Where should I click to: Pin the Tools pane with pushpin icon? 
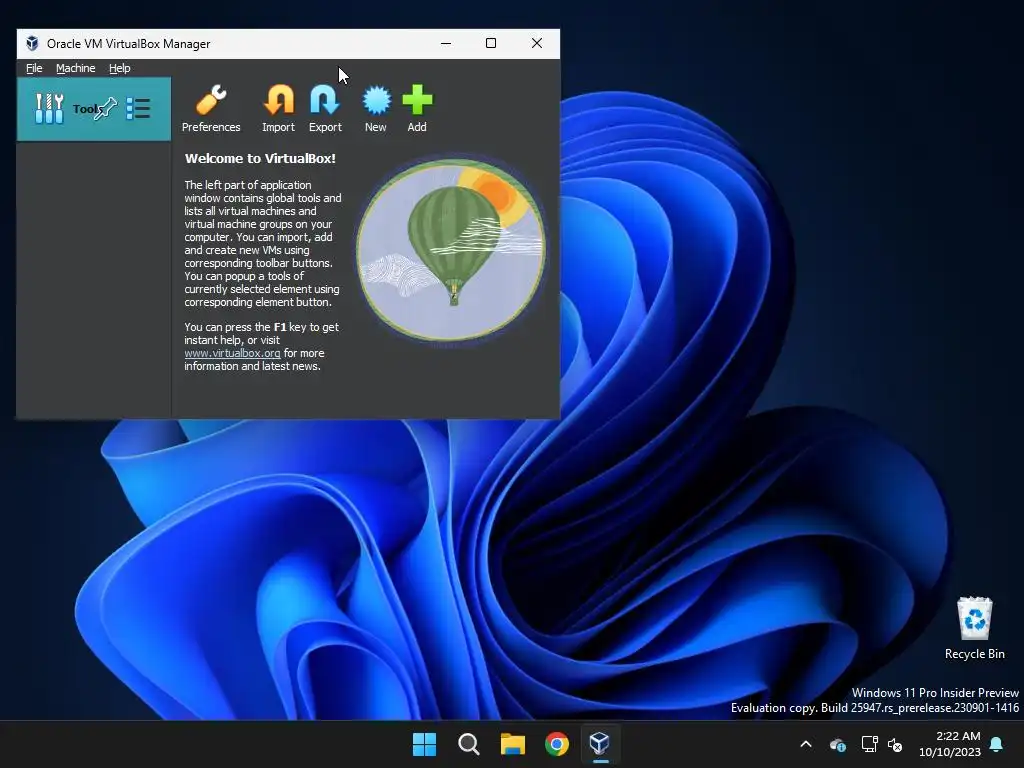click(105, 108)
